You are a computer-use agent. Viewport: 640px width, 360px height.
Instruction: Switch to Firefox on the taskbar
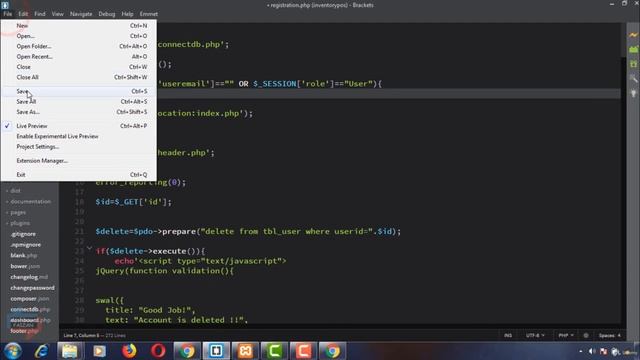129,351
